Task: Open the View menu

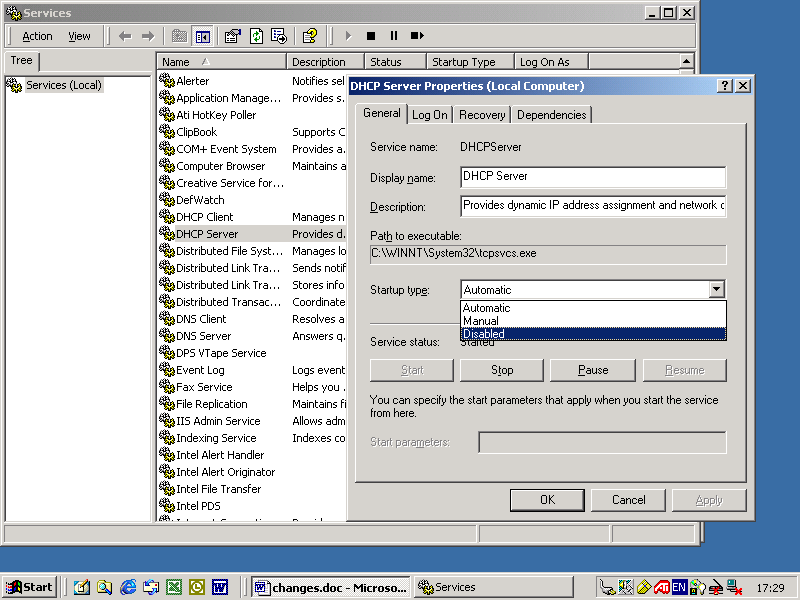Action: 80,36
